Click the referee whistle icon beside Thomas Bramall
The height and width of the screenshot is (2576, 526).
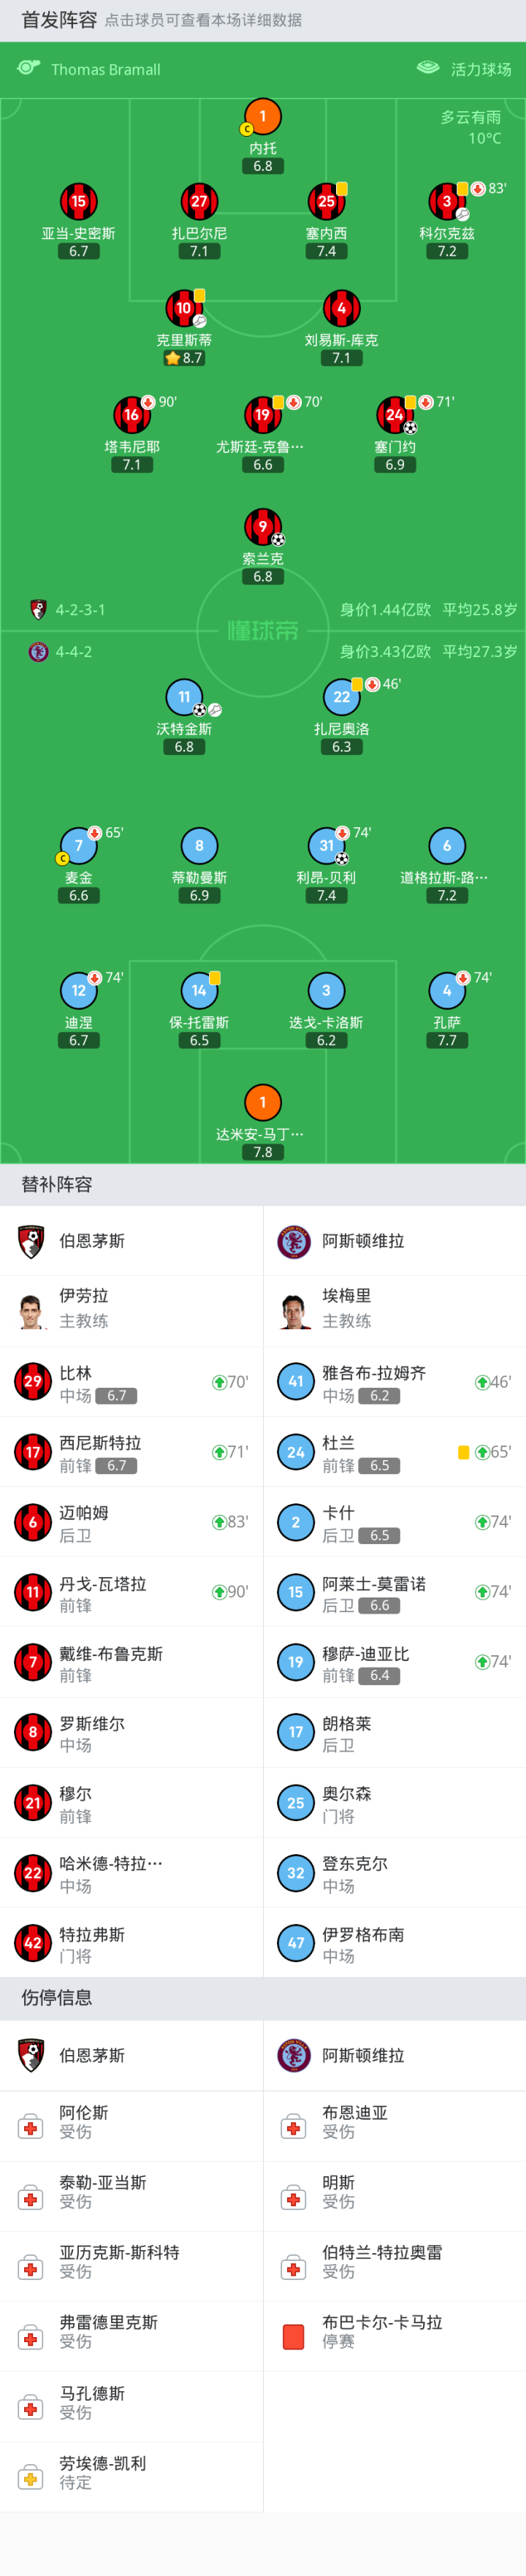[x=28, y=68]
